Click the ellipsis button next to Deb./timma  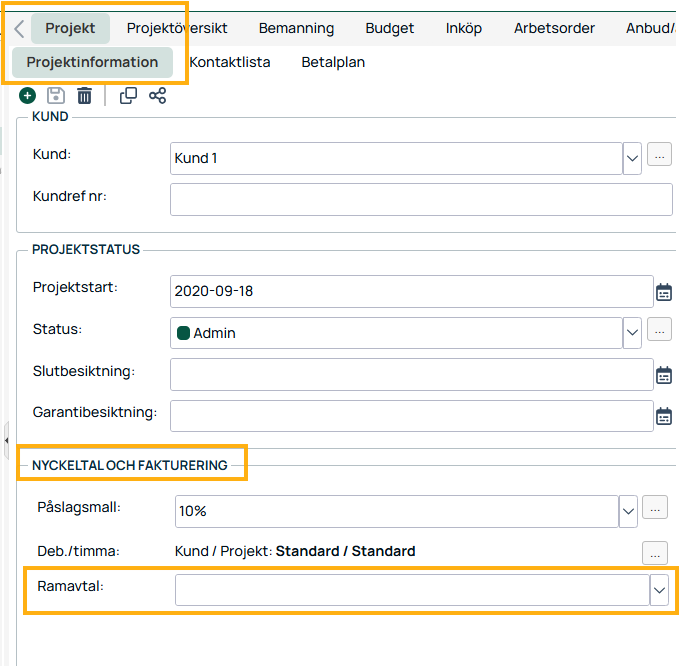pyautogui.click(x=654, y=552)
